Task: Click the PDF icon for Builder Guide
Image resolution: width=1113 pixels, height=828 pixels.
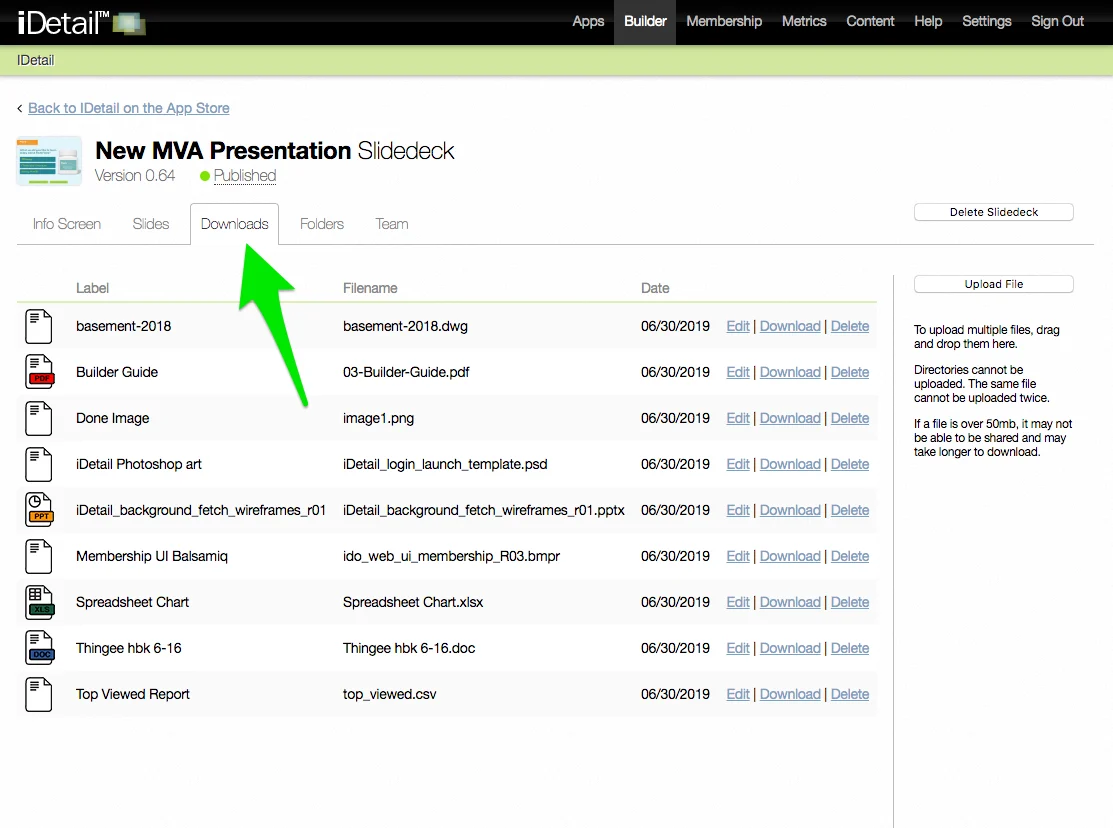Action: click(x=39, y=372)
